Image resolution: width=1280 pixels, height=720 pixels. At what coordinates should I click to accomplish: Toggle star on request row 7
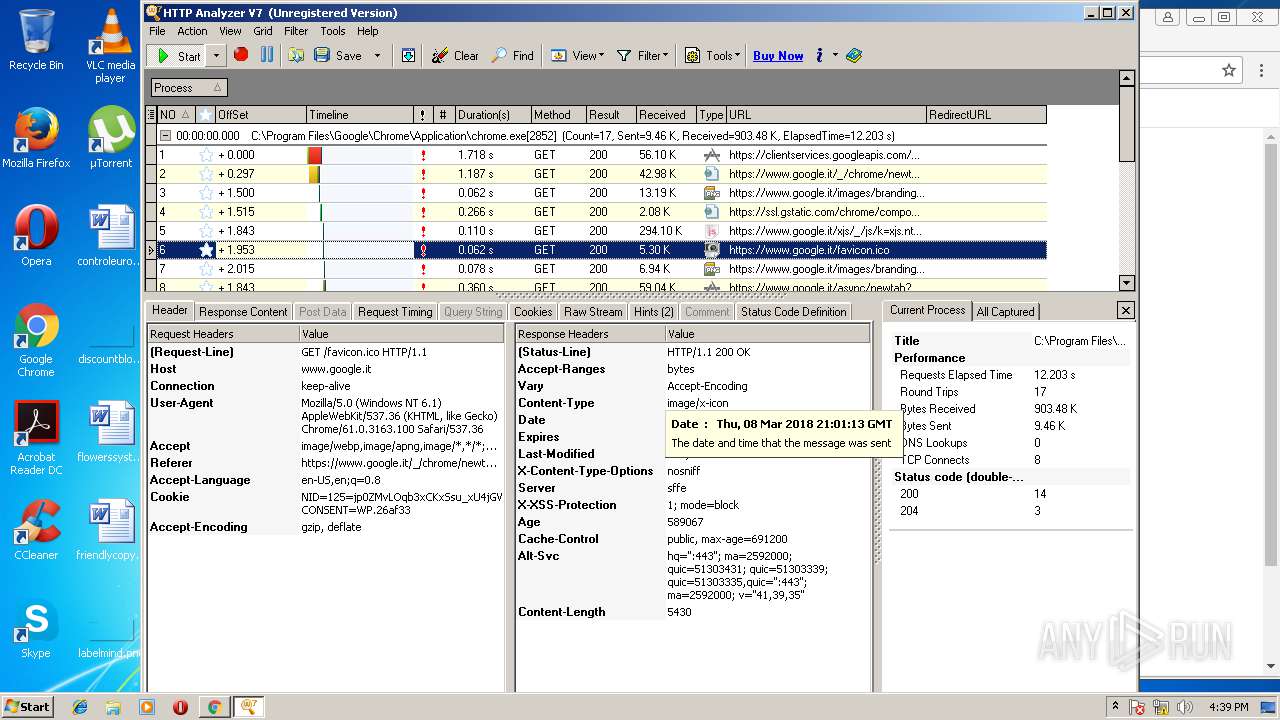coord(206,269)
